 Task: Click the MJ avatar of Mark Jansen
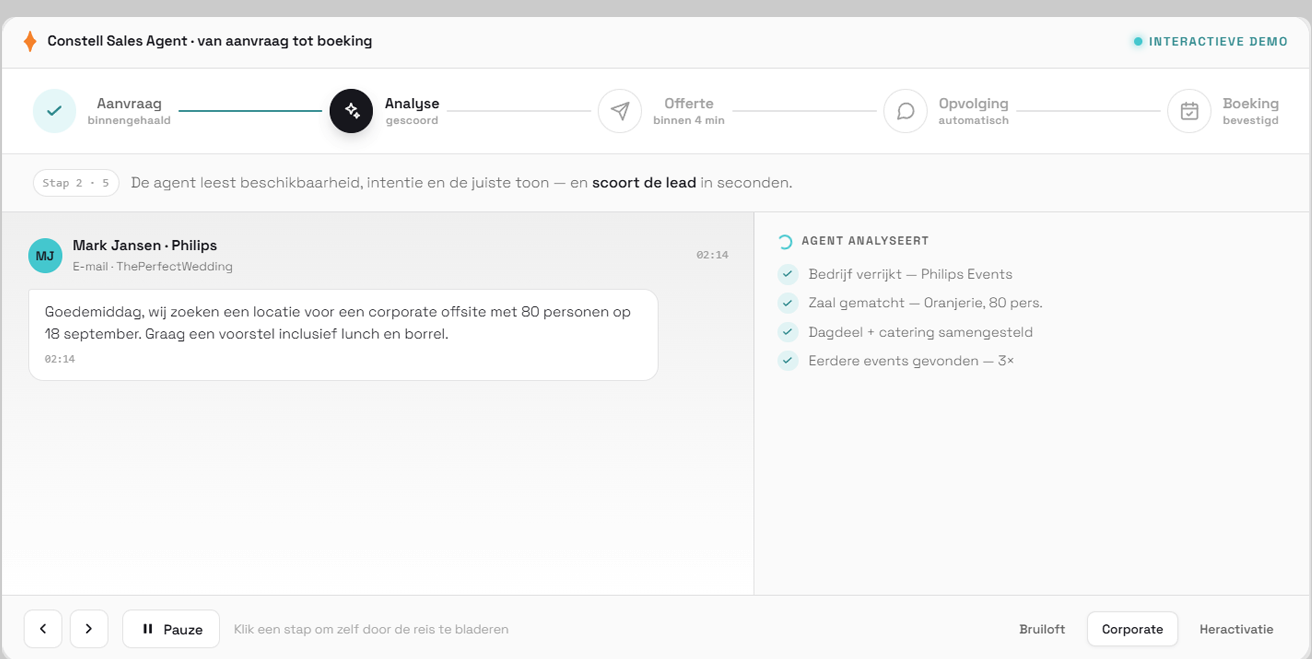[x=45, y=256]
